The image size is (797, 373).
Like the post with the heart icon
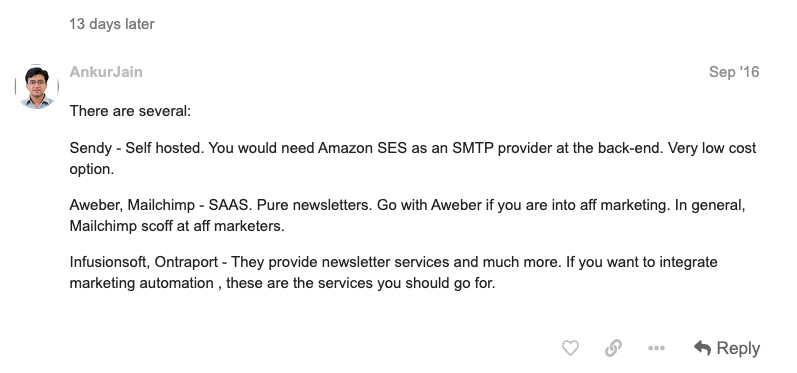point(570,348)
